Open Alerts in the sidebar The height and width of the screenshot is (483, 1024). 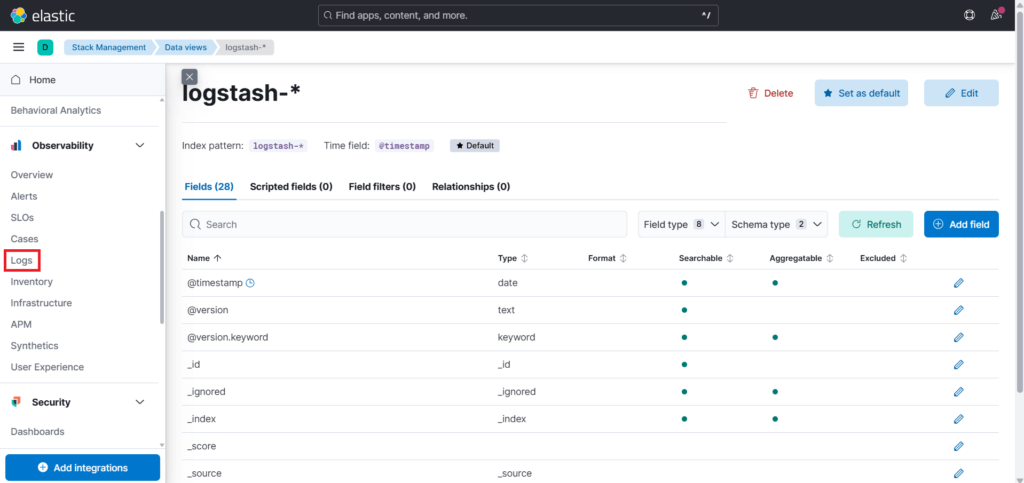click(x=24, y=196)
